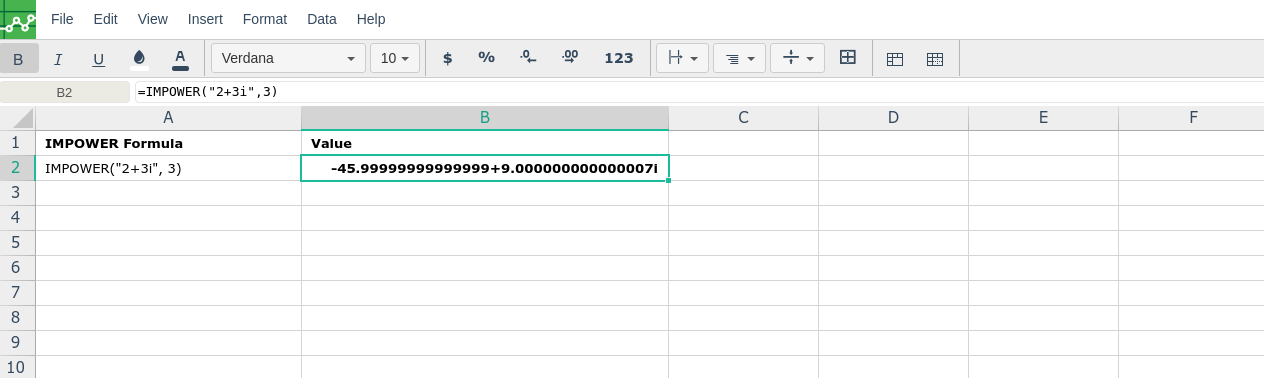The image size is (1264, 378).
Task: Toggle bold formatting button
Action: pyautogui.click(x=18, y=59)
